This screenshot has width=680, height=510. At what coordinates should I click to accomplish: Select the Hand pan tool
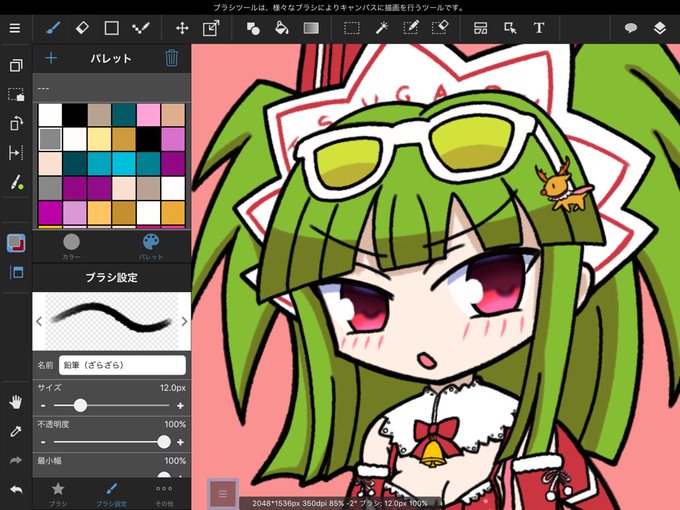click(16, 402)
